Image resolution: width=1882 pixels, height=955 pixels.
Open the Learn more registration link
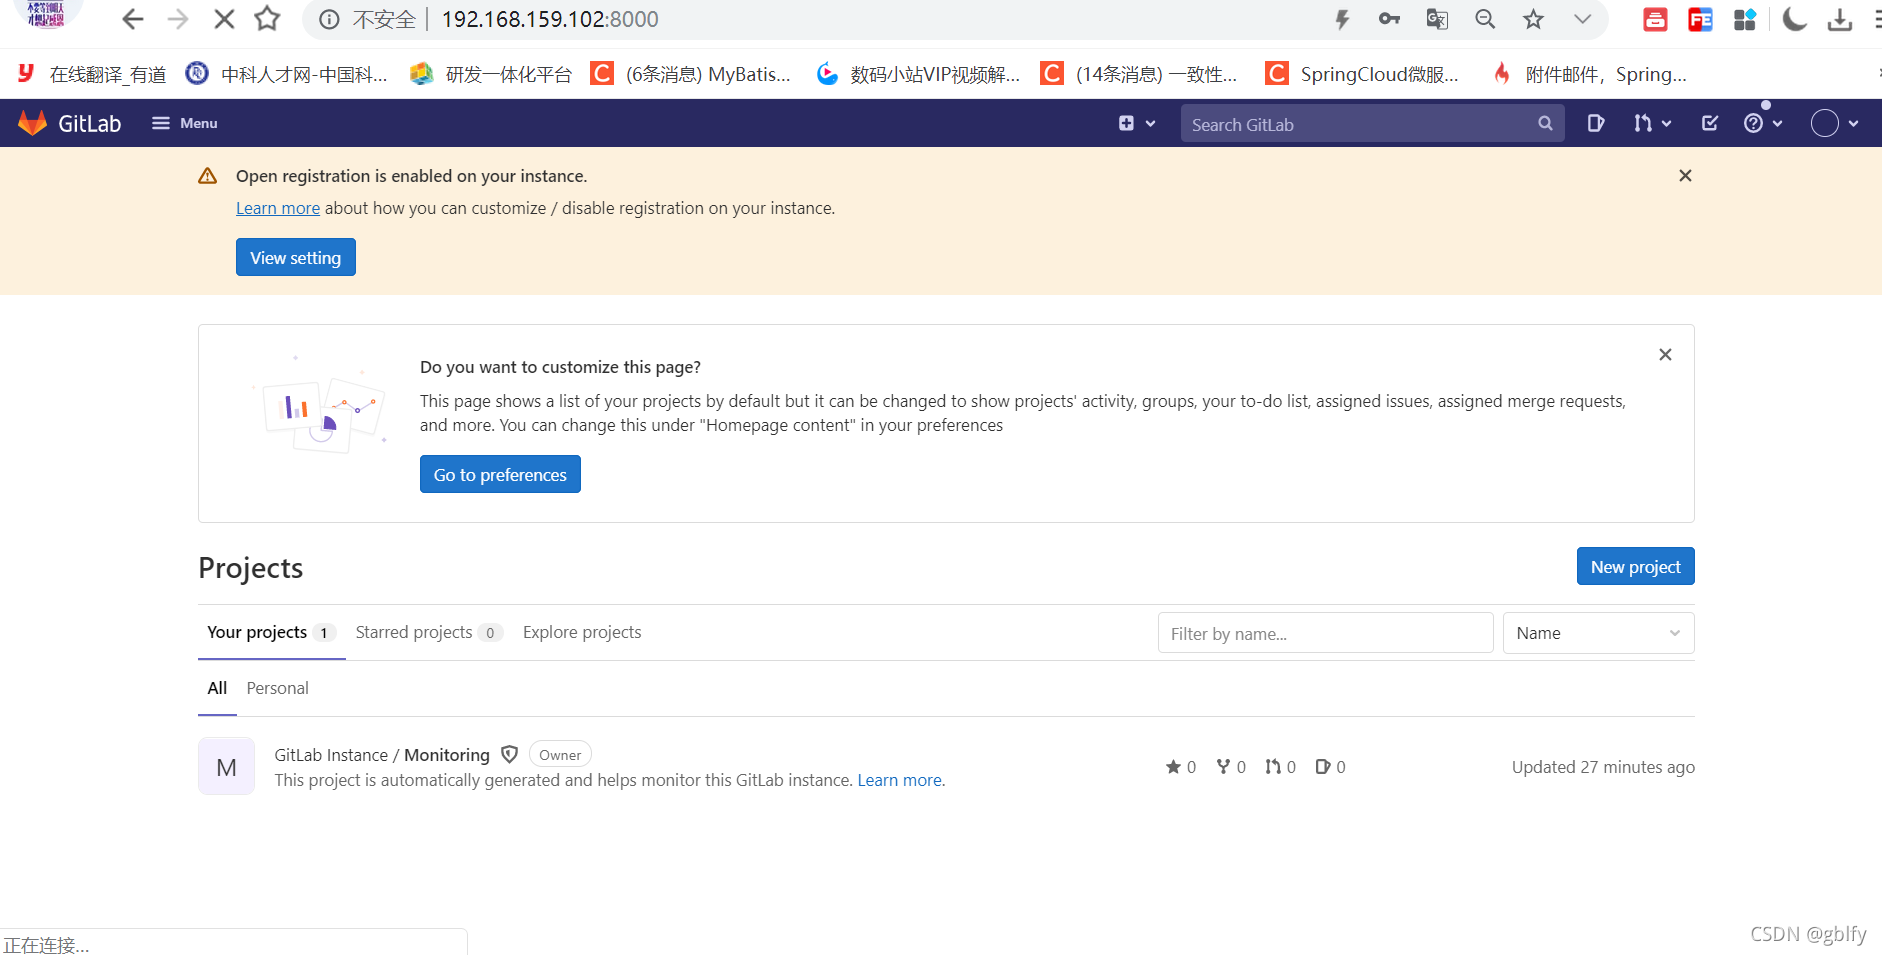tap(277, 207)
